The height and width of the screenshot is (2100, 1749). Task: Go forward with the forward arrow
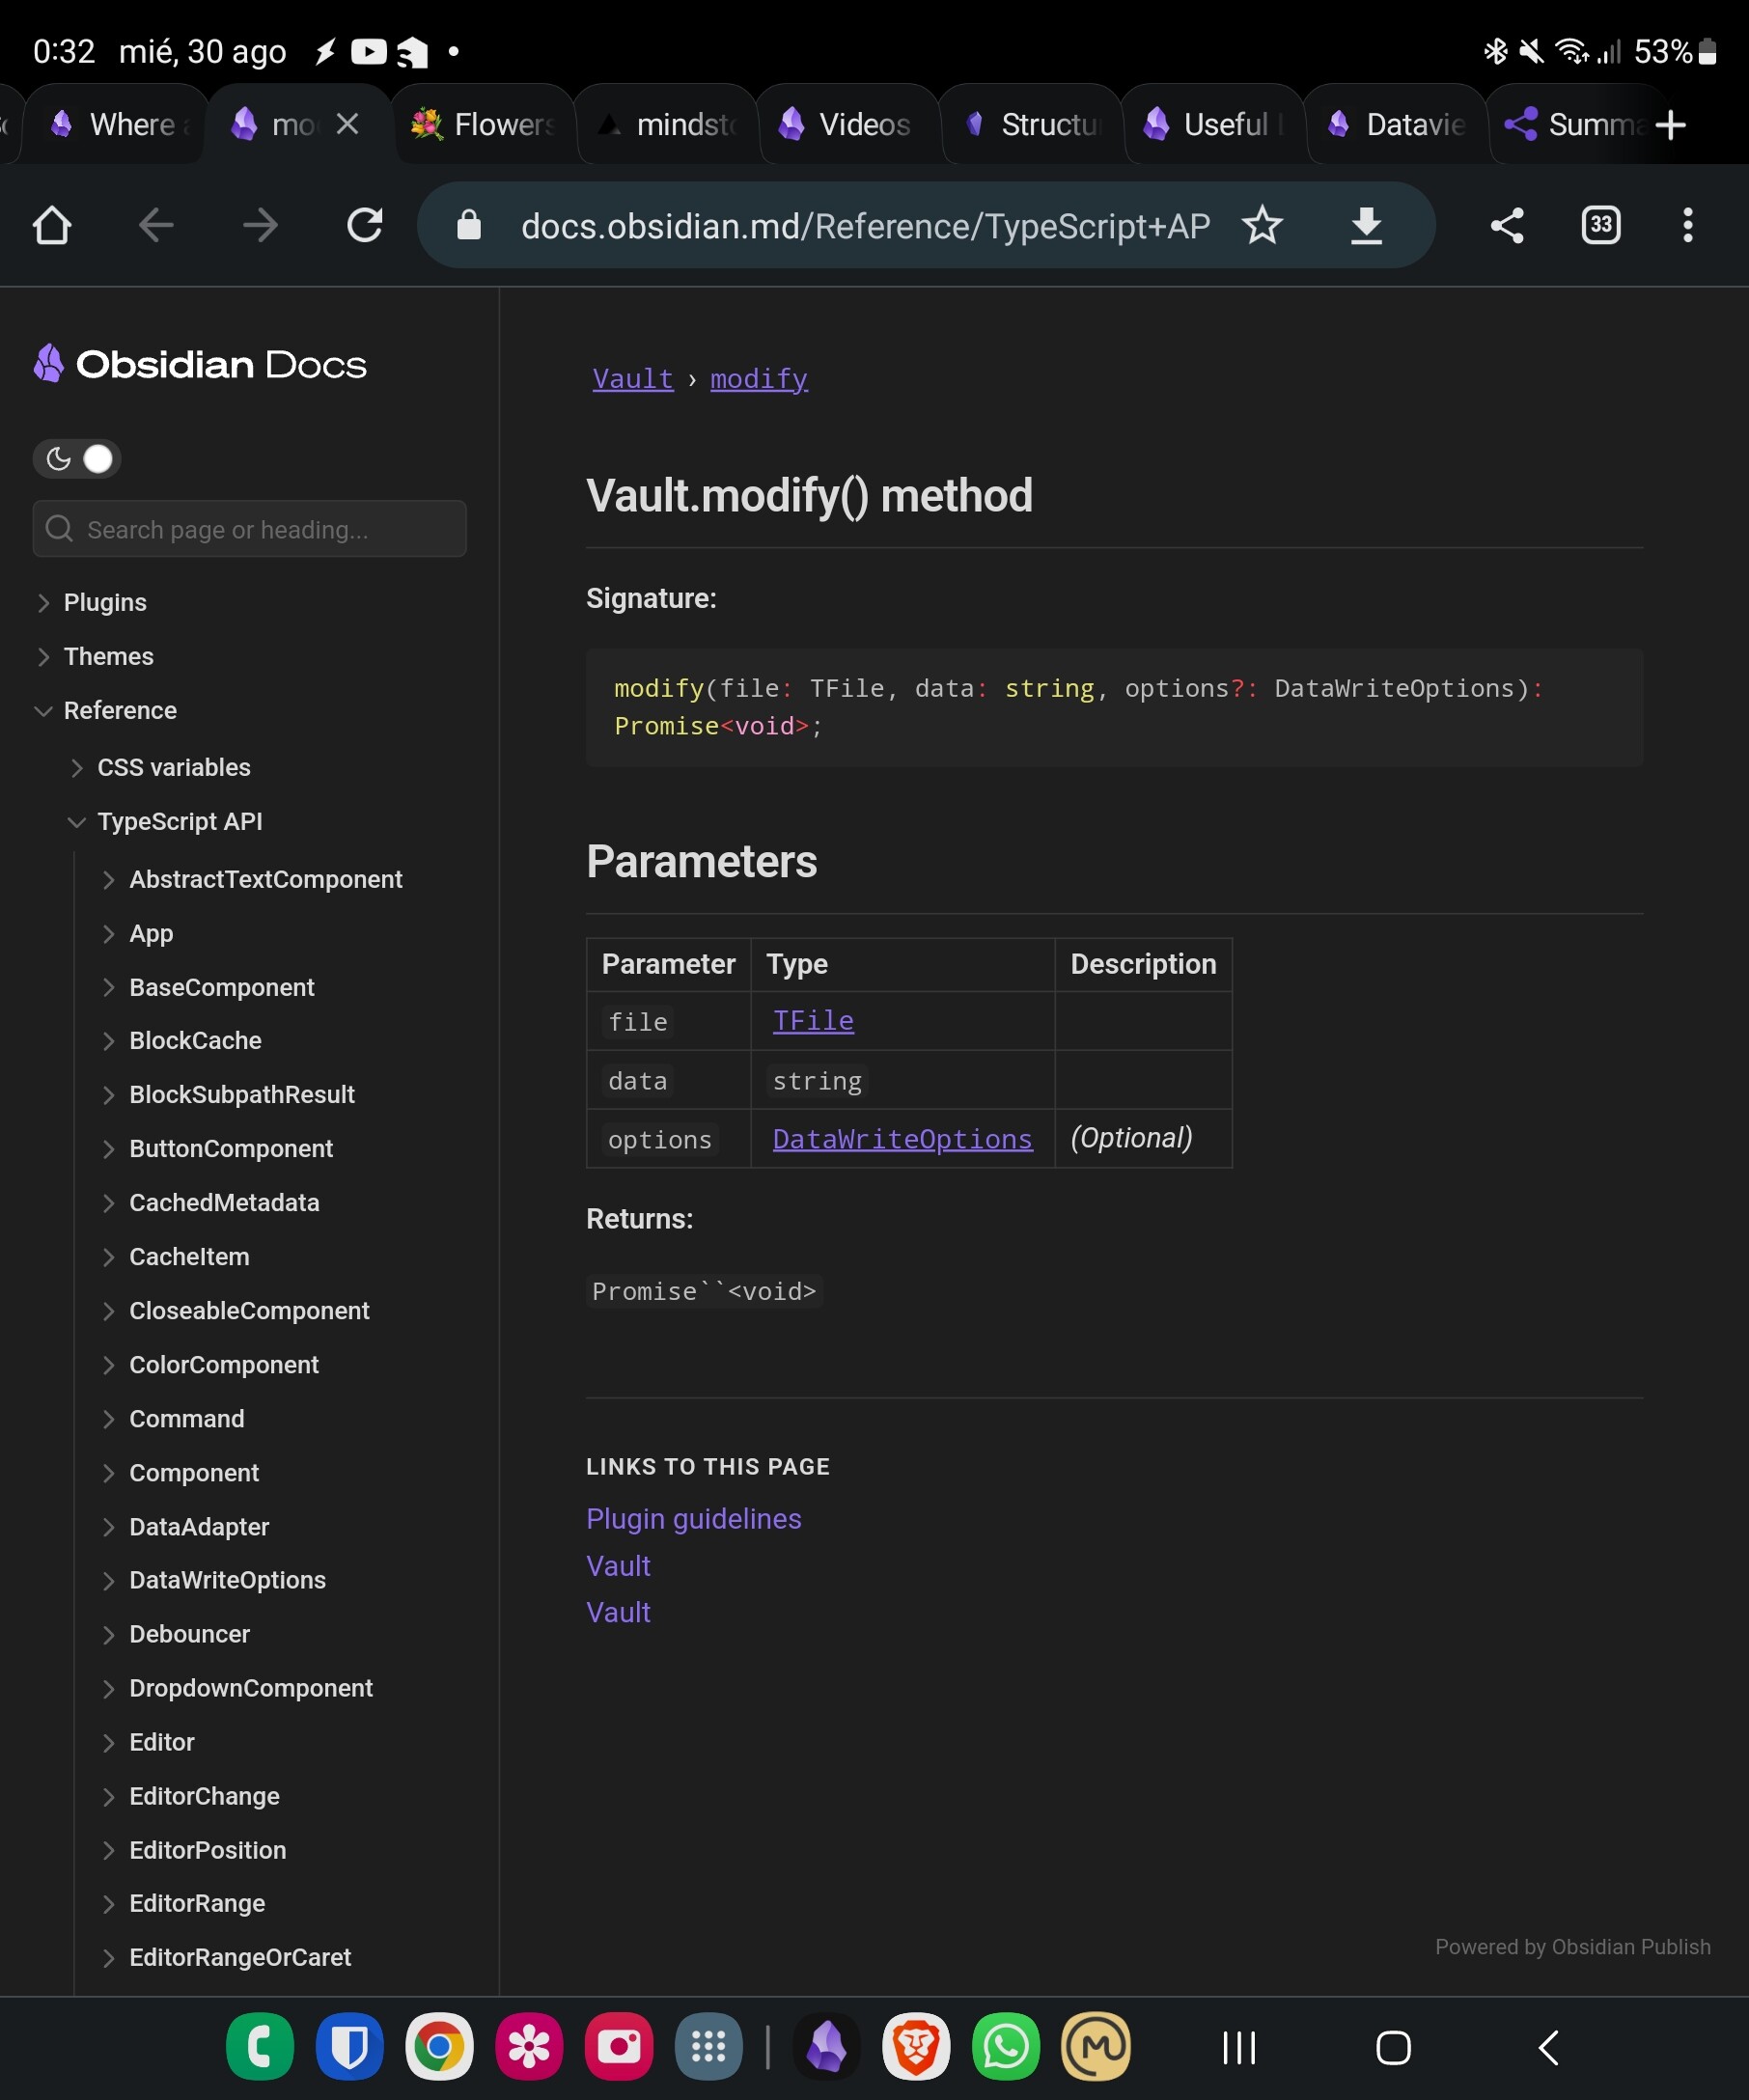point(260,225)
